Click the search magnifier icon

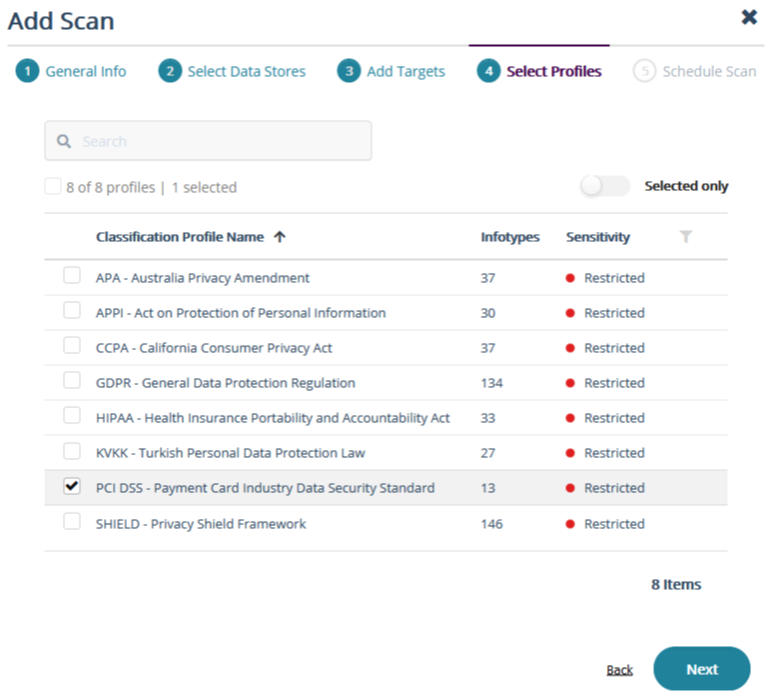(64, 142)
